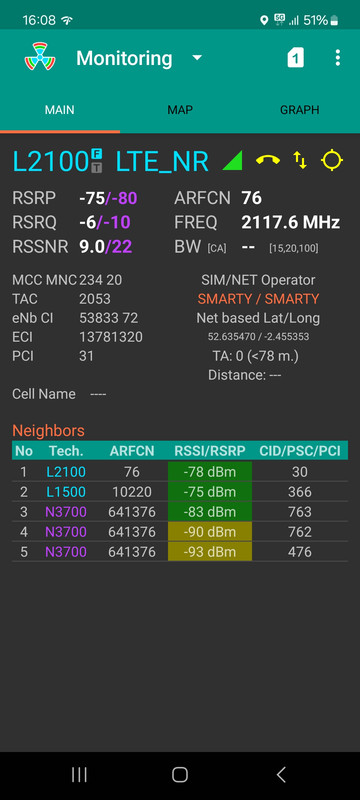Tap the Distance: --- text

tap(245, 375)
